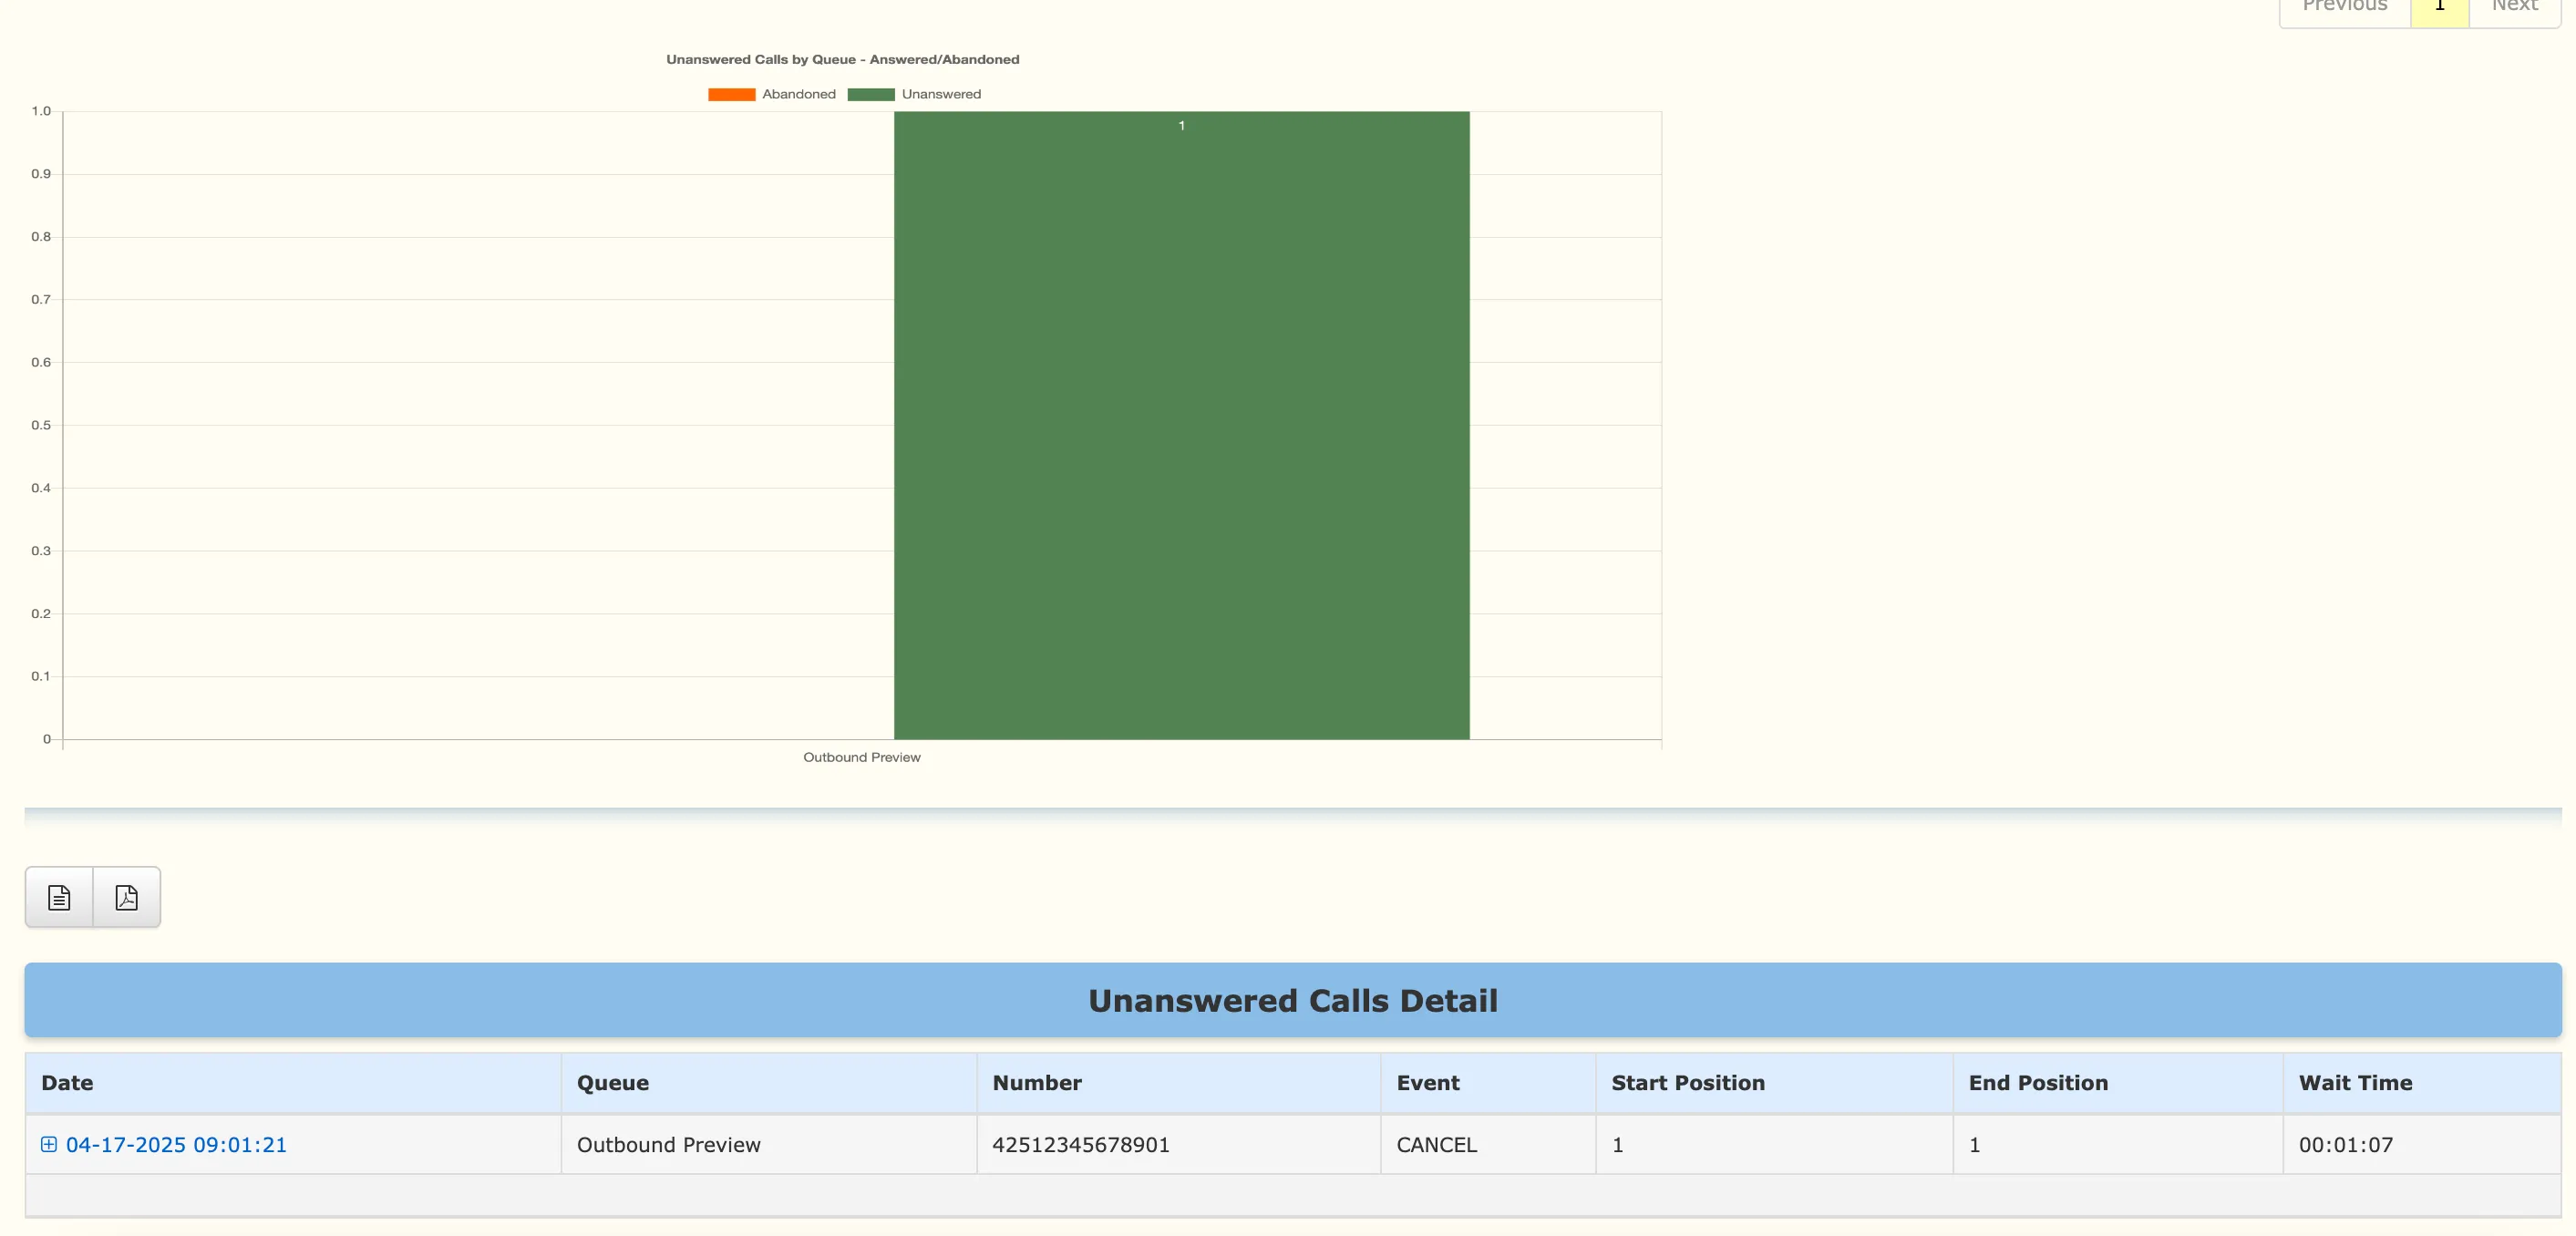Viewport: 2576px width, 1236px height.
Task: Export the report as PDF
Action: tap(125, 897)
